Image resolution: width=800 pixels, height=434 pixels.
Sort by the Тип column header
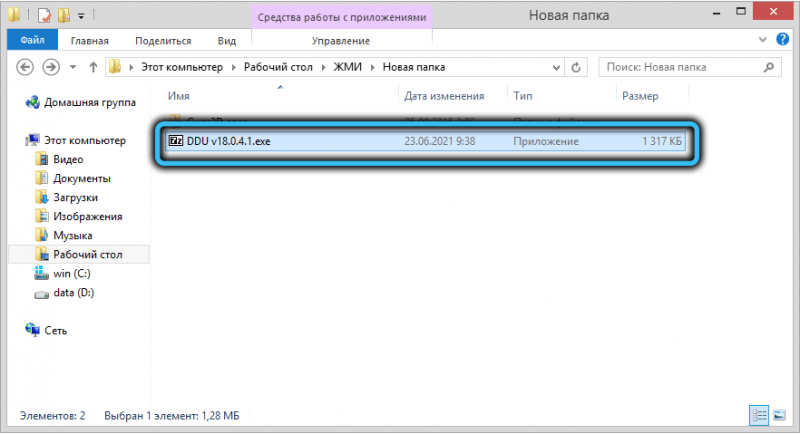coord(522,96)
